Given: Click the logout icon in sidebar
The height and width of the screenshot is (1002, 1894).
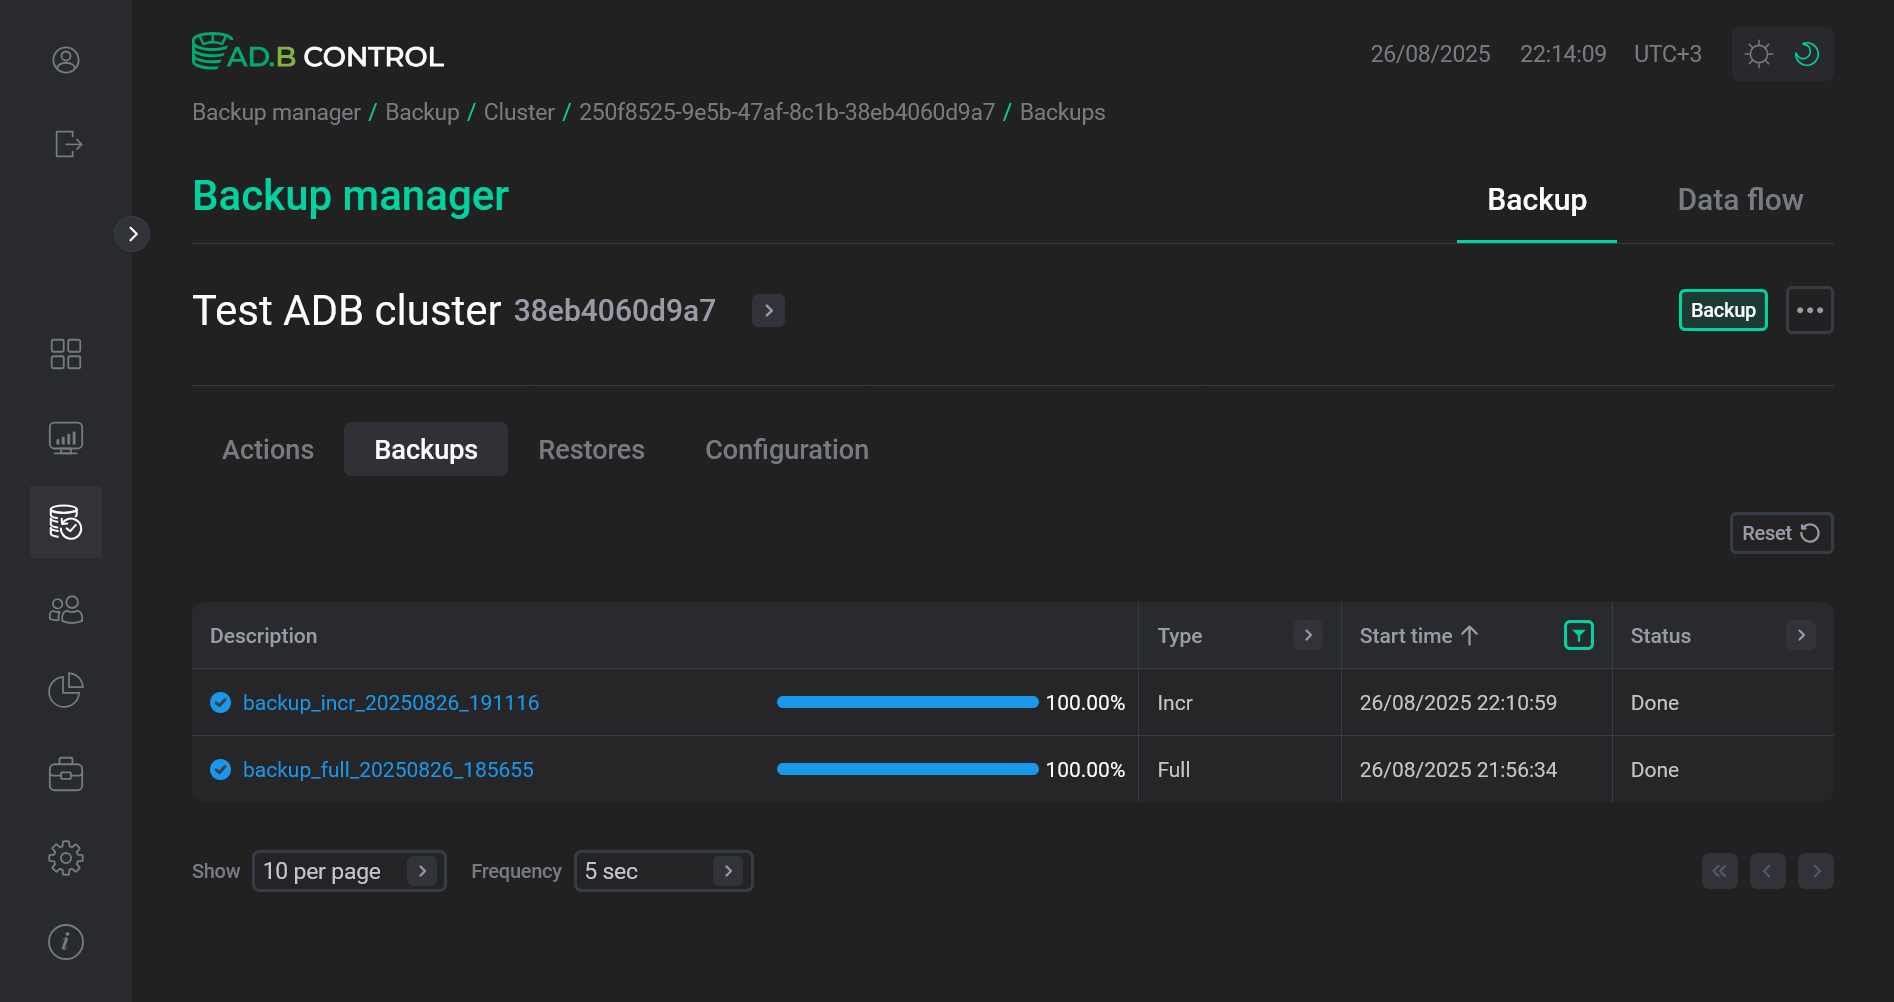Looking at the screenshot, I should tap(67, 144).
